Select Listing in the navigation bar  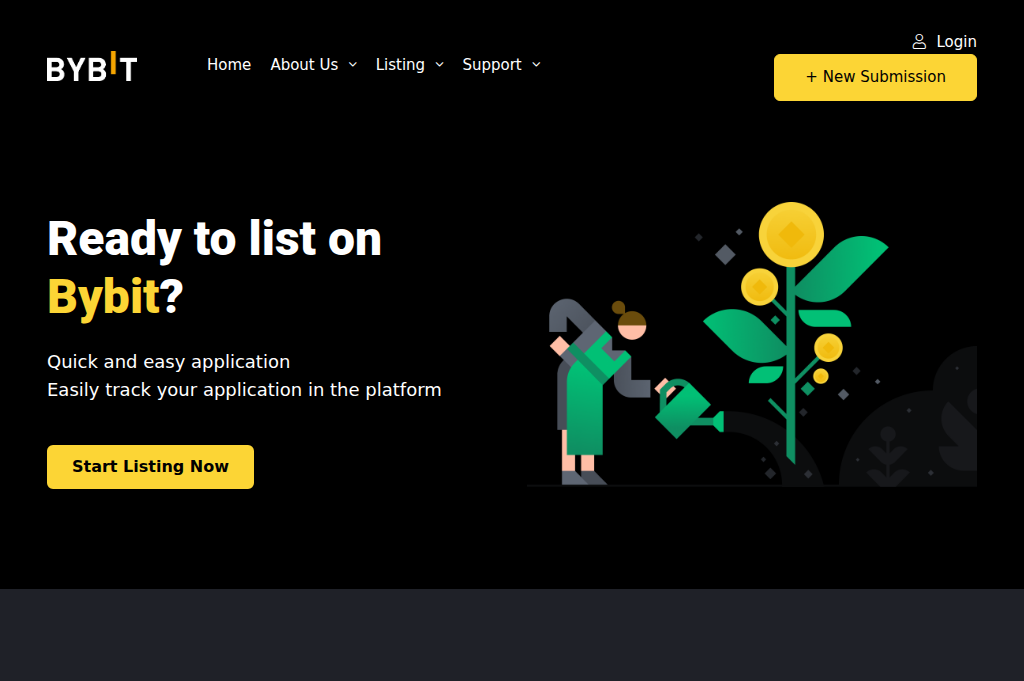coord(400,64)
